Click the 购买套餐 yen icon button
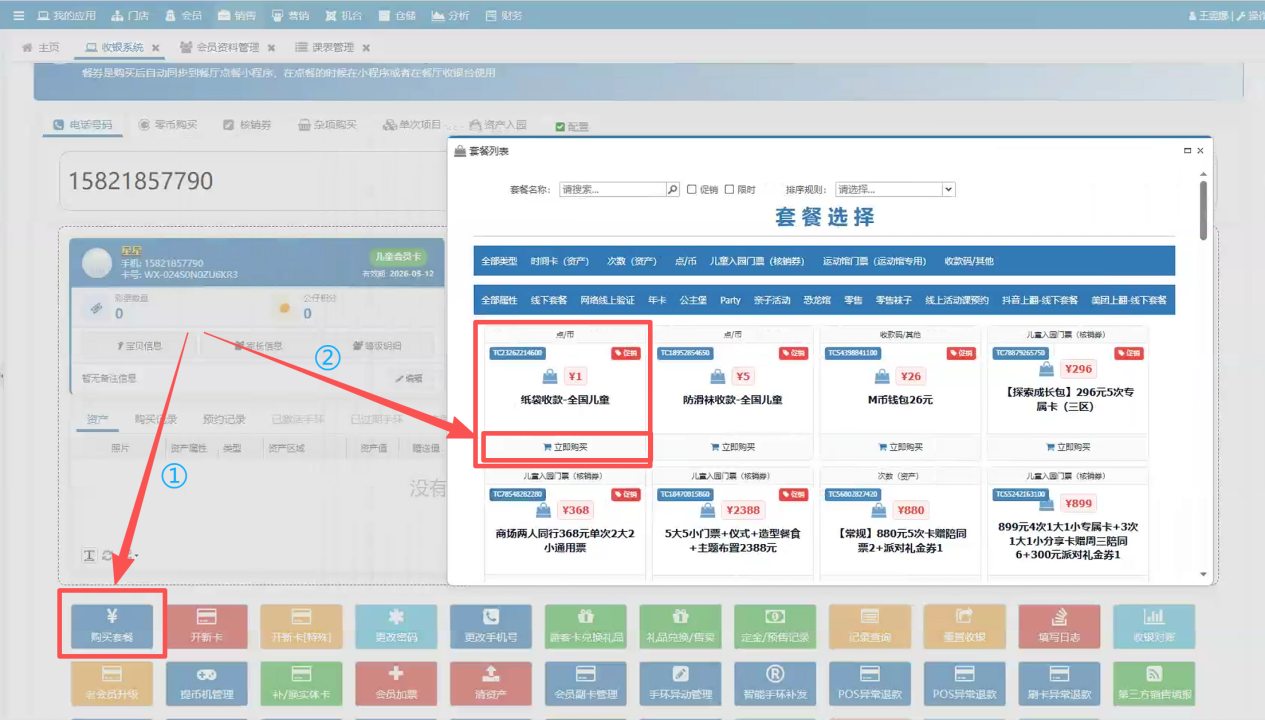Screen dimensions: 1265x720 click(111, 624)
